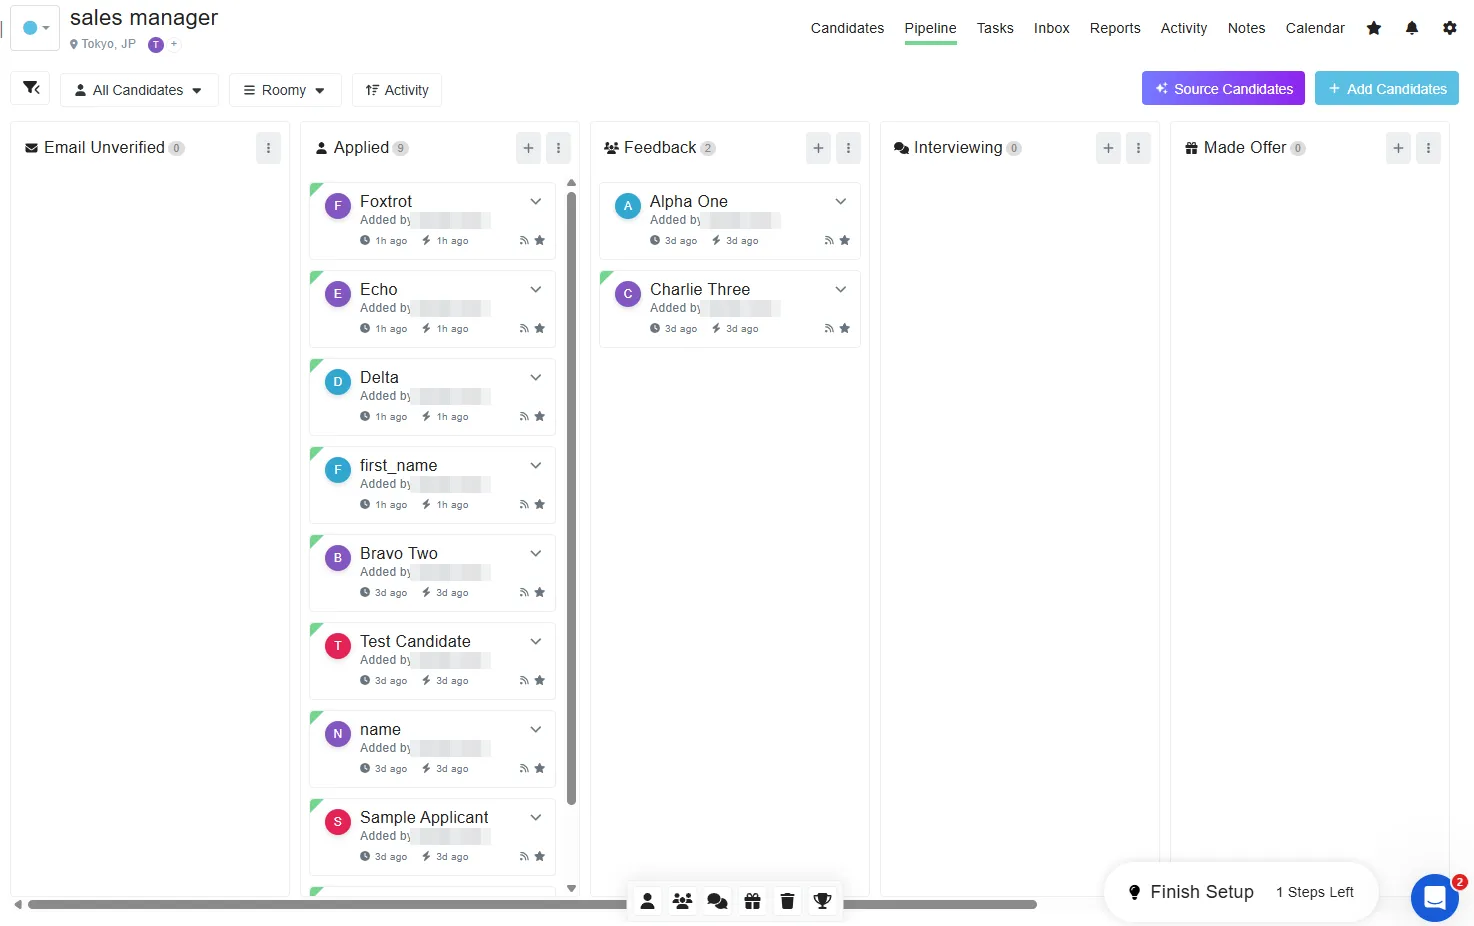The image size is (1474, 926).
Task: Expand the Alpha One card chevron
Action: (841, 202)
